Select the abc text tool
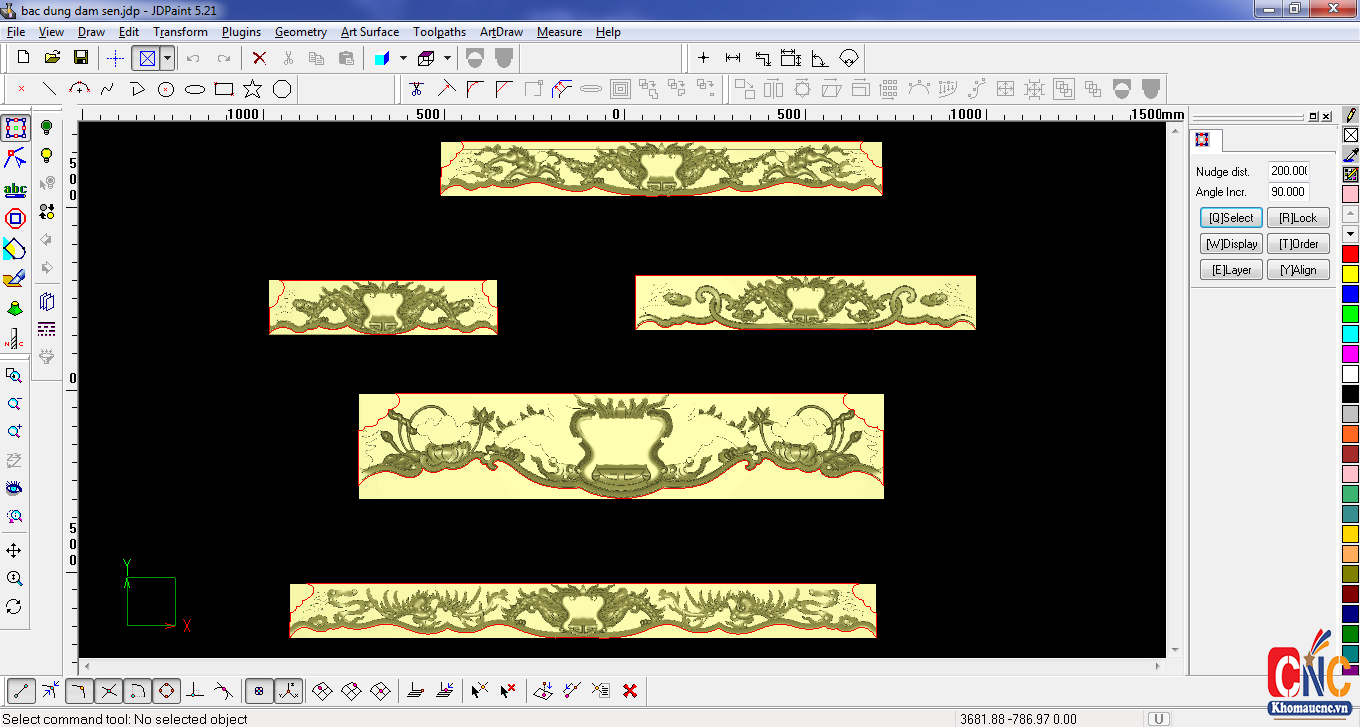The image size is (1360, 728). pyautogui.click(x=15, y=189)
